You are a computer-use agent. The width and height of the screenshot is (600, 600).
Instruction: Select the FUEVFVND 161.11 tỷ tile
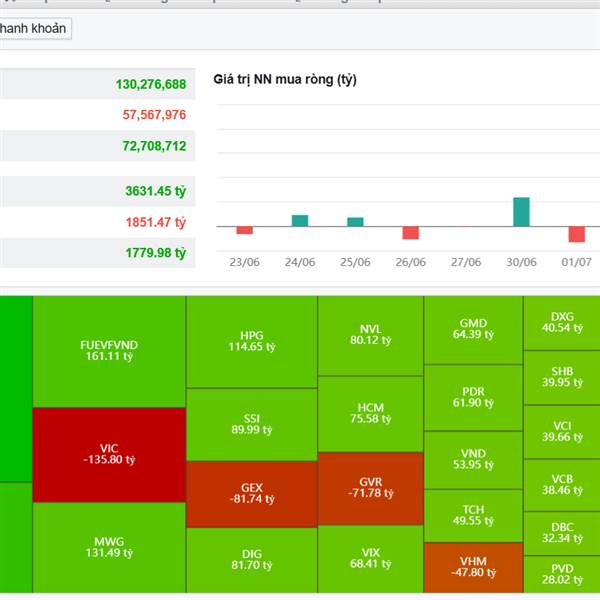109,351
